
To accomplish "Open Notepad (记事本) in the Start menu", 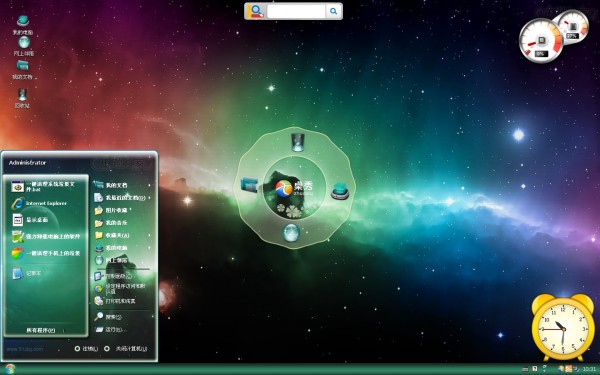I will click(26, 273).
